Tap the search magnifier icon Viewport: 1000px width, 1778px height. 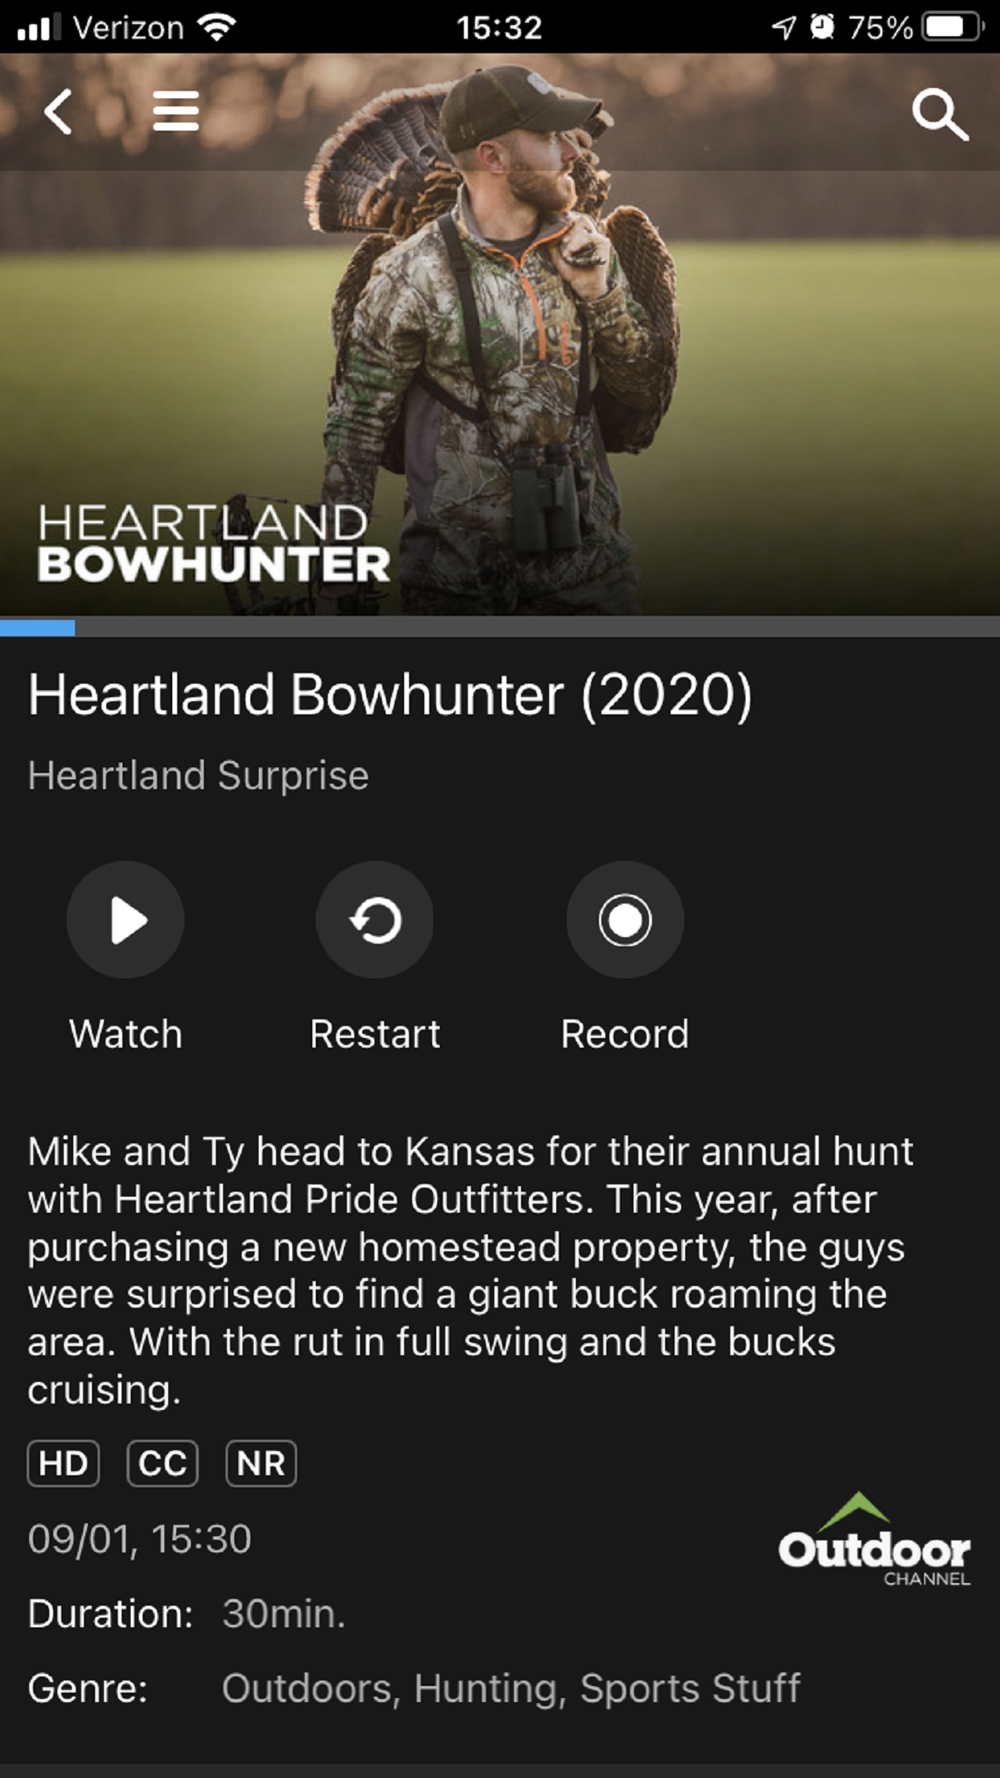[940, 114]
